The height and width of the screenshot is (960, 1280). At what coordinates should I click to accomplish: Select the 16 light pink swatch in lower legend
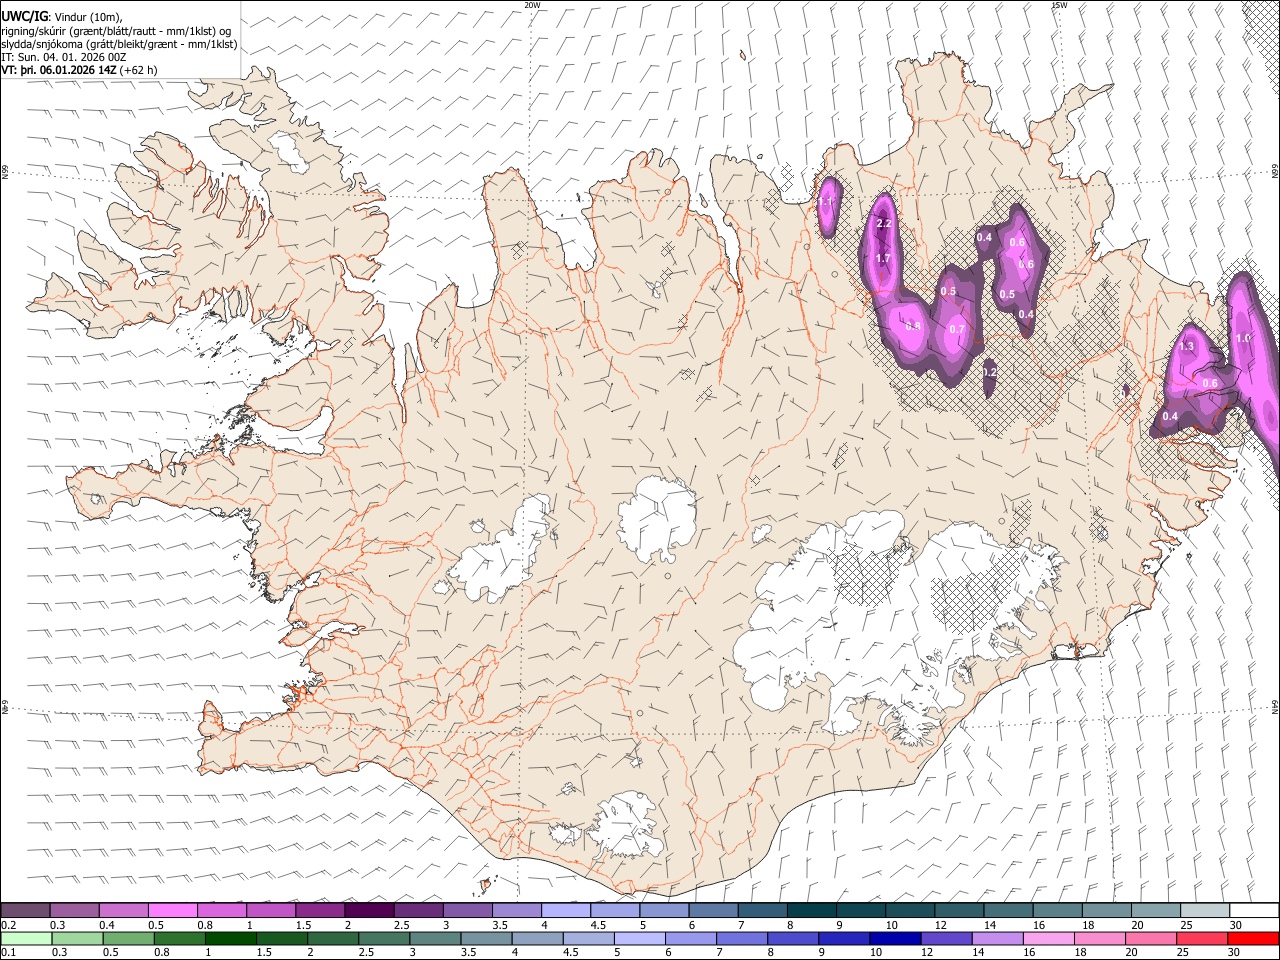1049,938
